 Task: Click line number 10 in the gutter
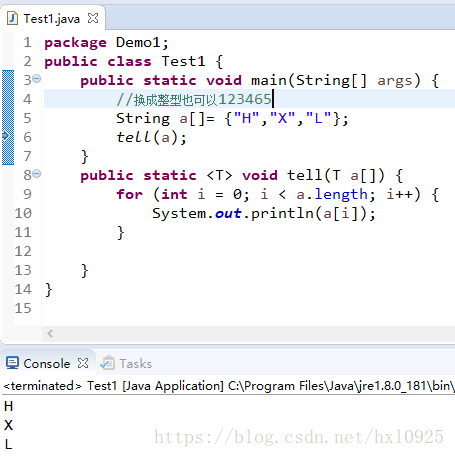coord(23,213)
